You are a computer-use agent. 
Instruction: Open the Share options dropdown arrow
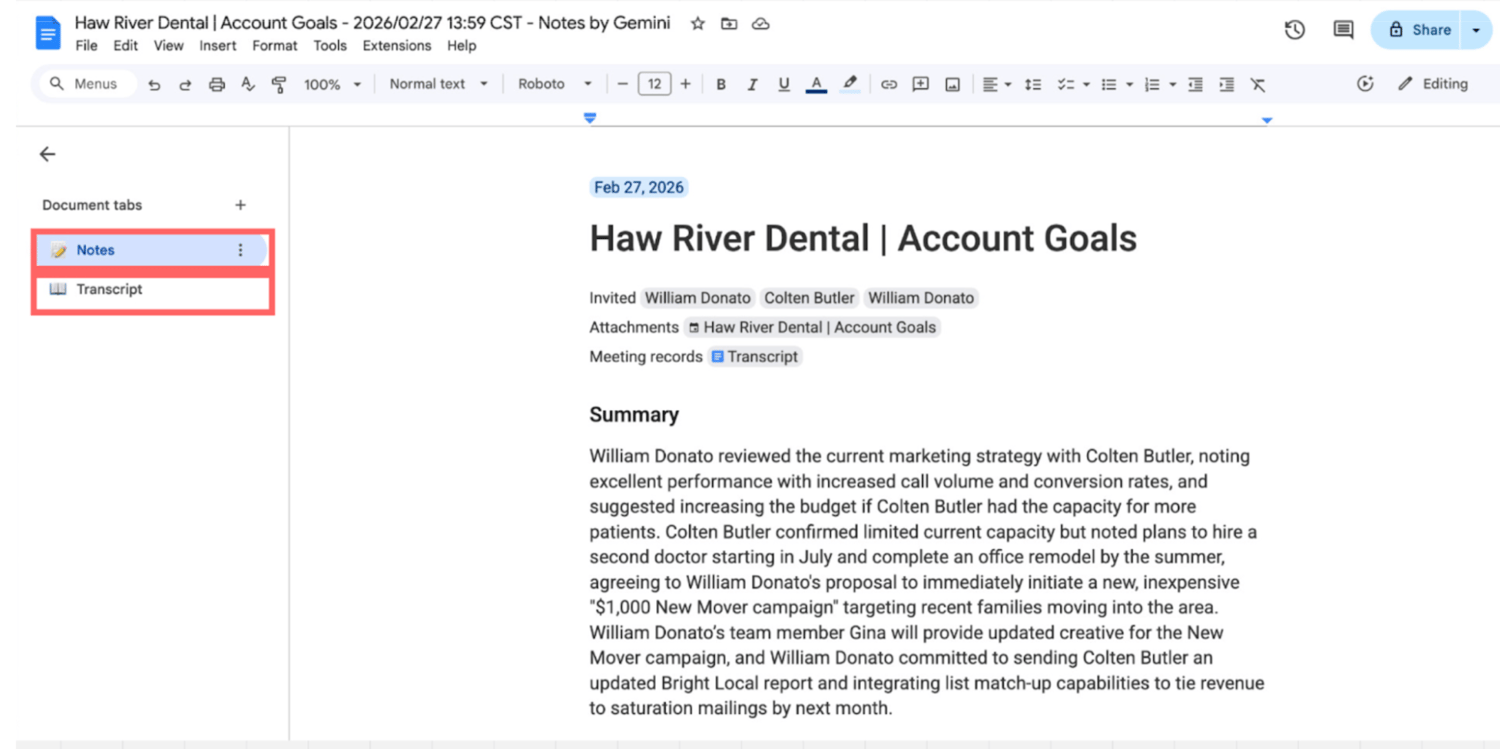(x=1476, y=30)
